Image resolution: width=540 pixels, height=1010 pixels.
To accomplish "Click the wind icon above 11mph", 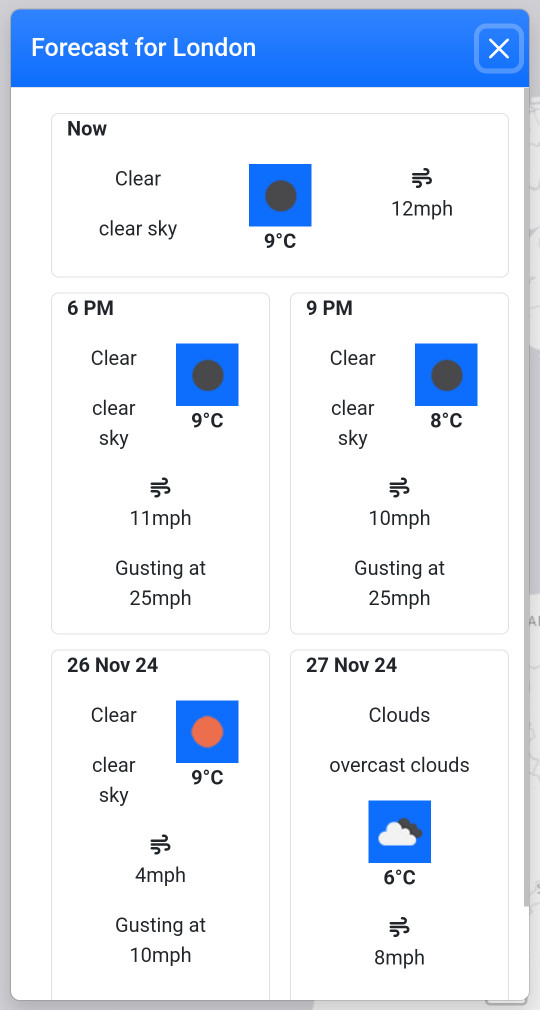I will pyautogui.click(x=160, y=488).
